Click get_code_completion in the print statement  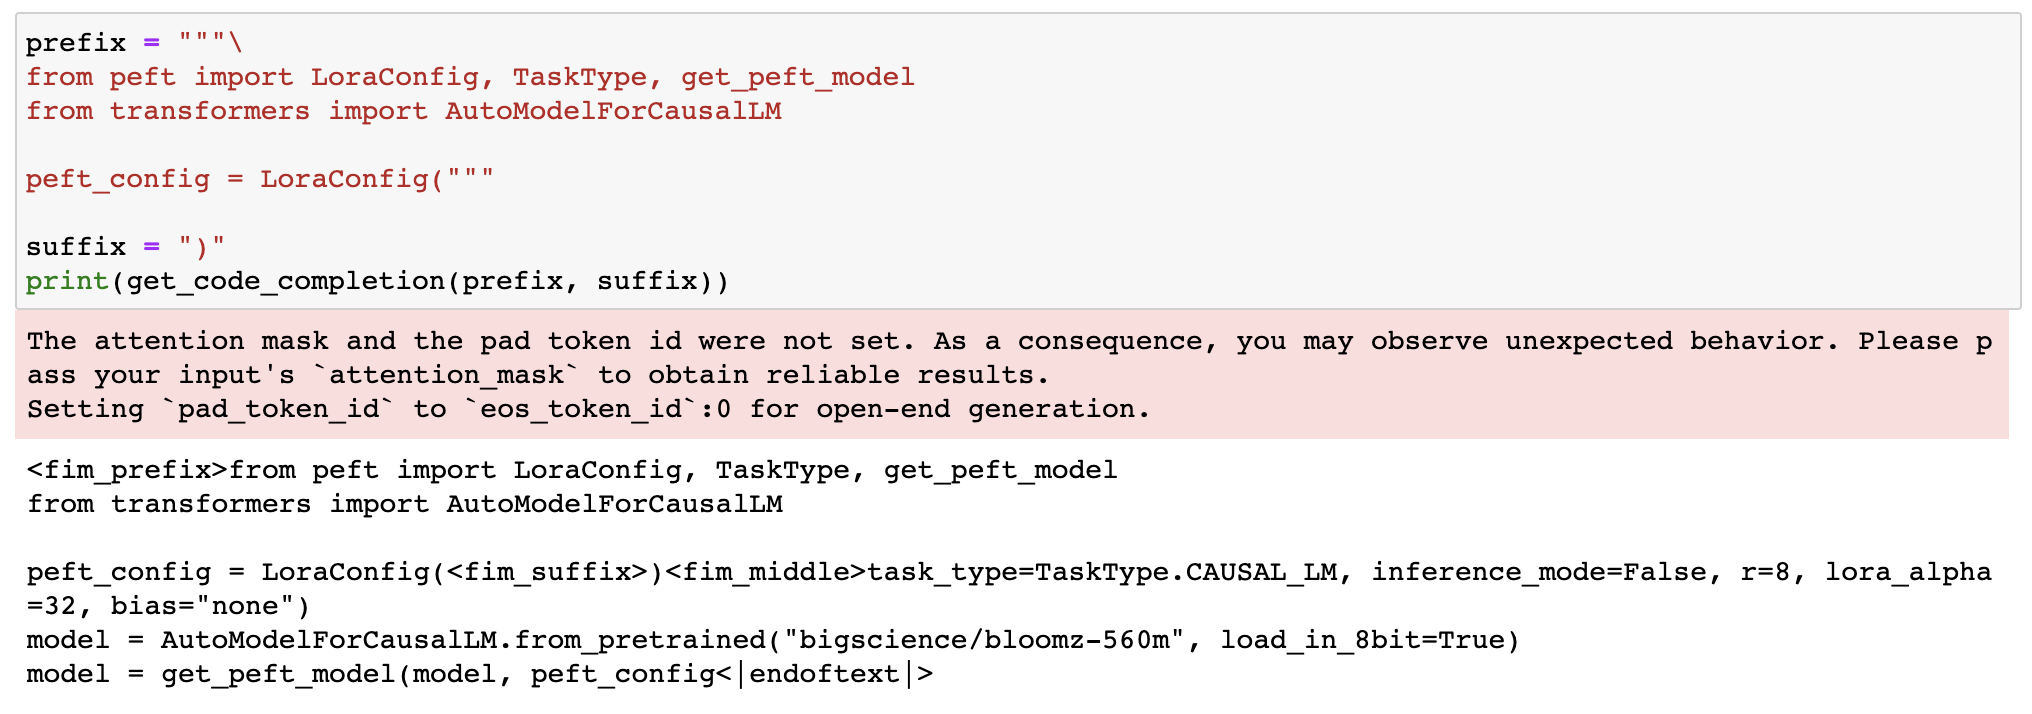tap(285, 281)
